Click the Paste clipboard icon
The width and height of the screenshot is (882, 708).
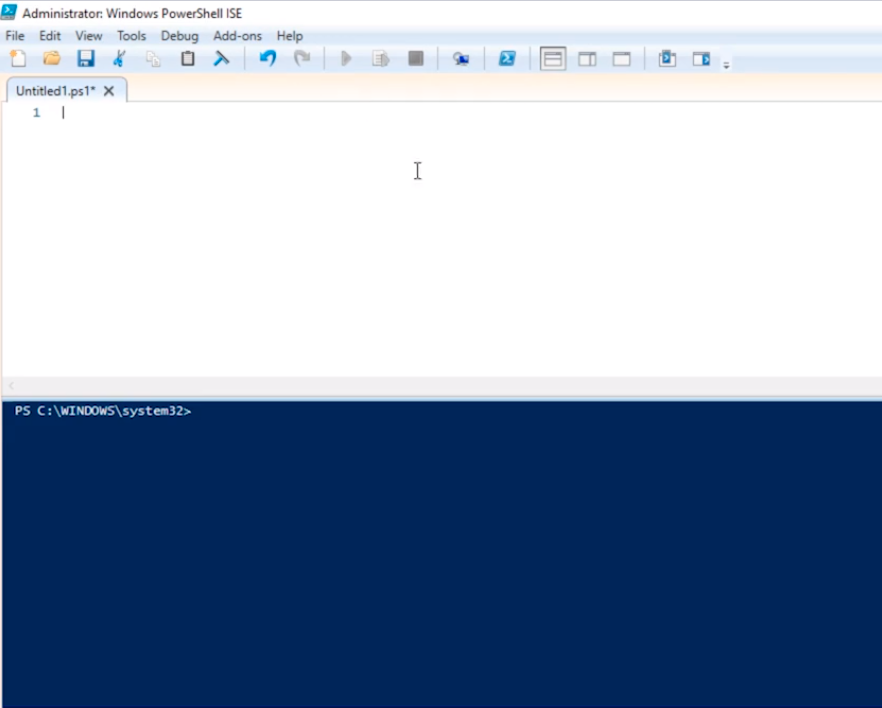[x=187, y=59]
